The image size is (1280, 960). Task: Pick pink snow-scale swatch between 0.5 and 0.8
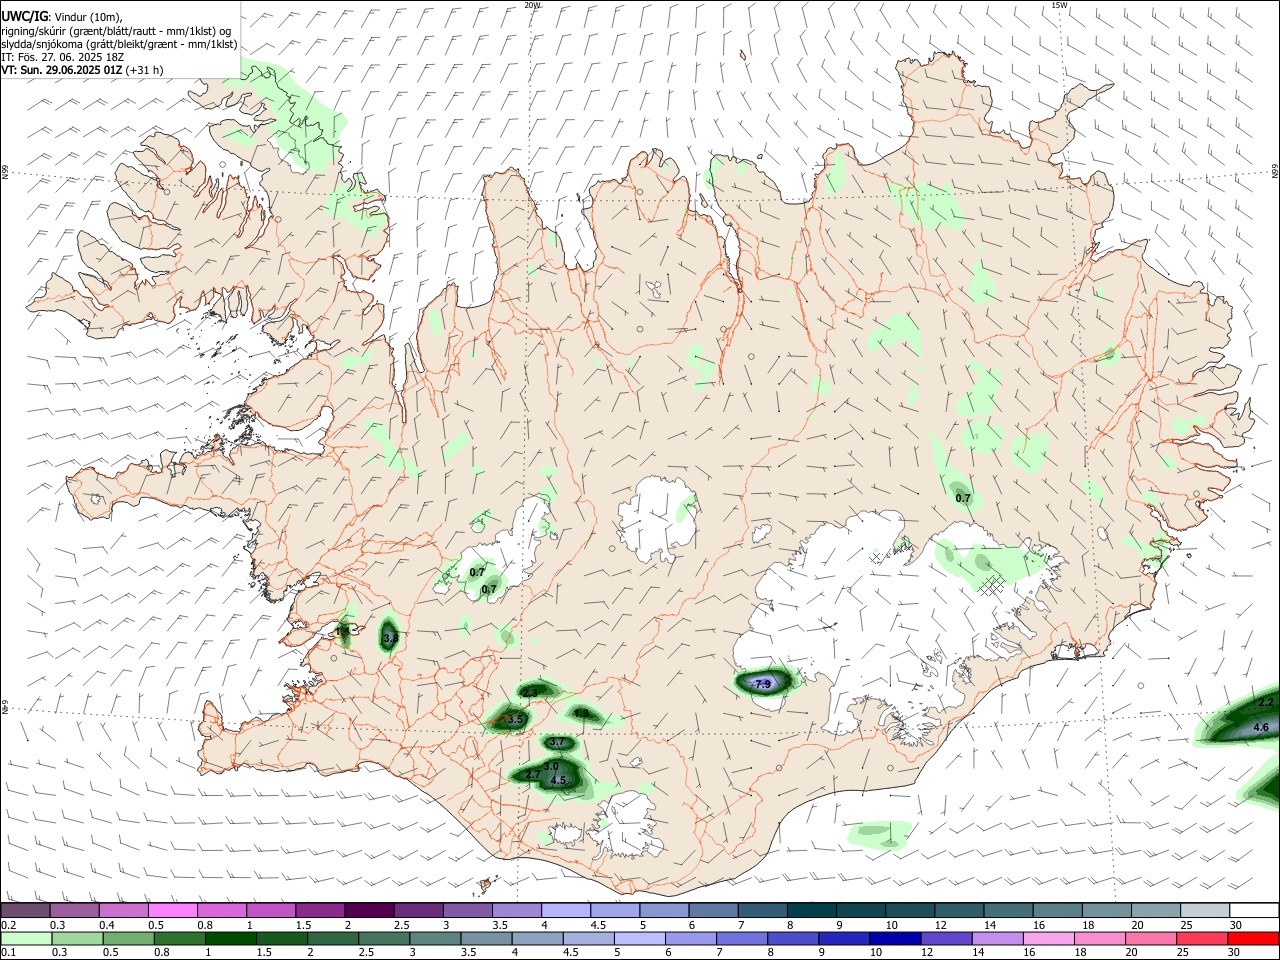172,910
